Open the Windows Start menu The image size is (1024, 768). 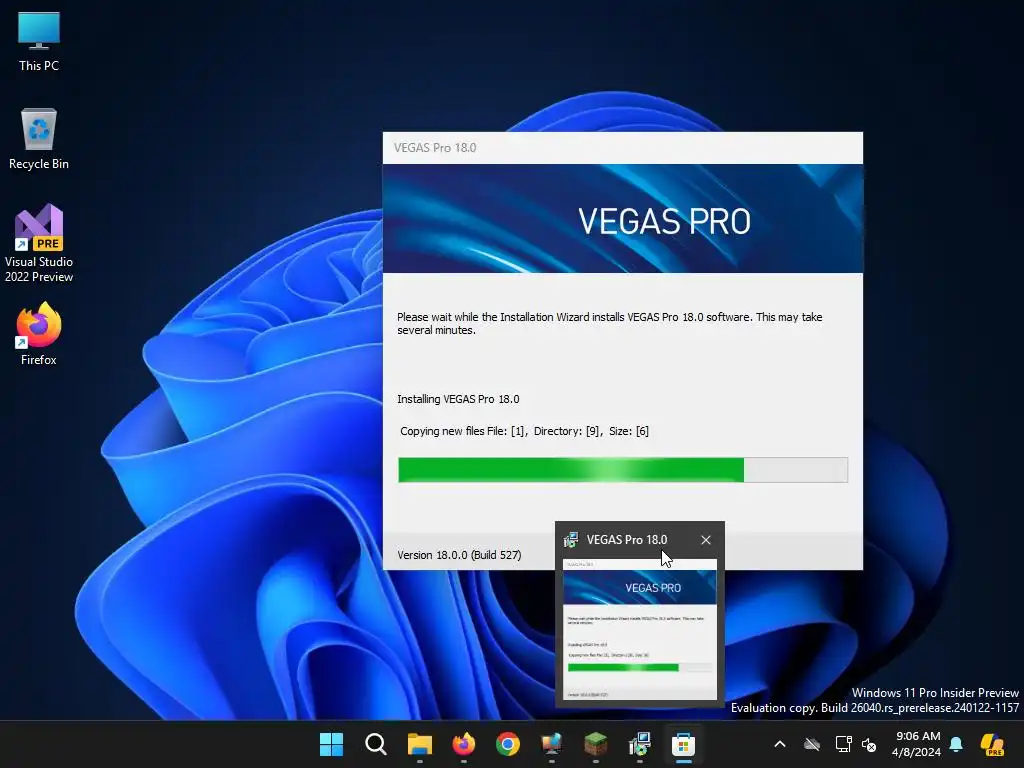[x=331, y=744]
